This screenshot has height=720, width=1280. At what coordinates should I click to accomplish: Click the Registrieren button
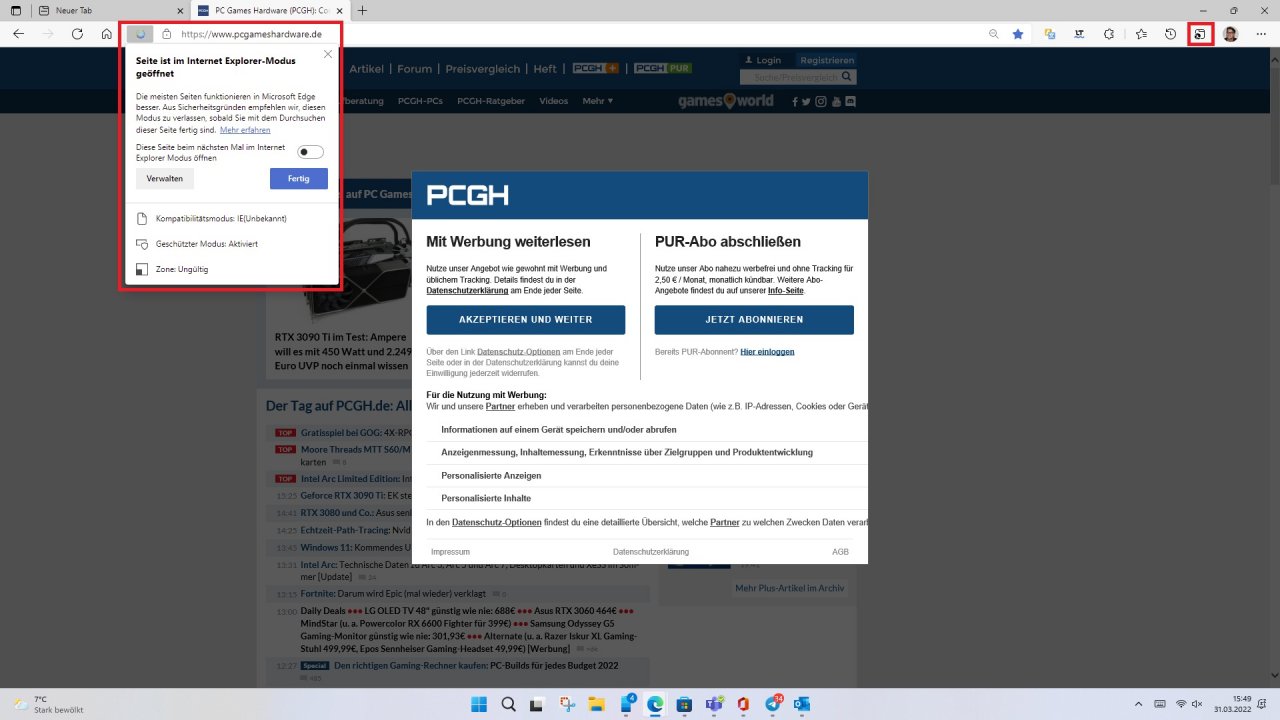tap(827, 60)
